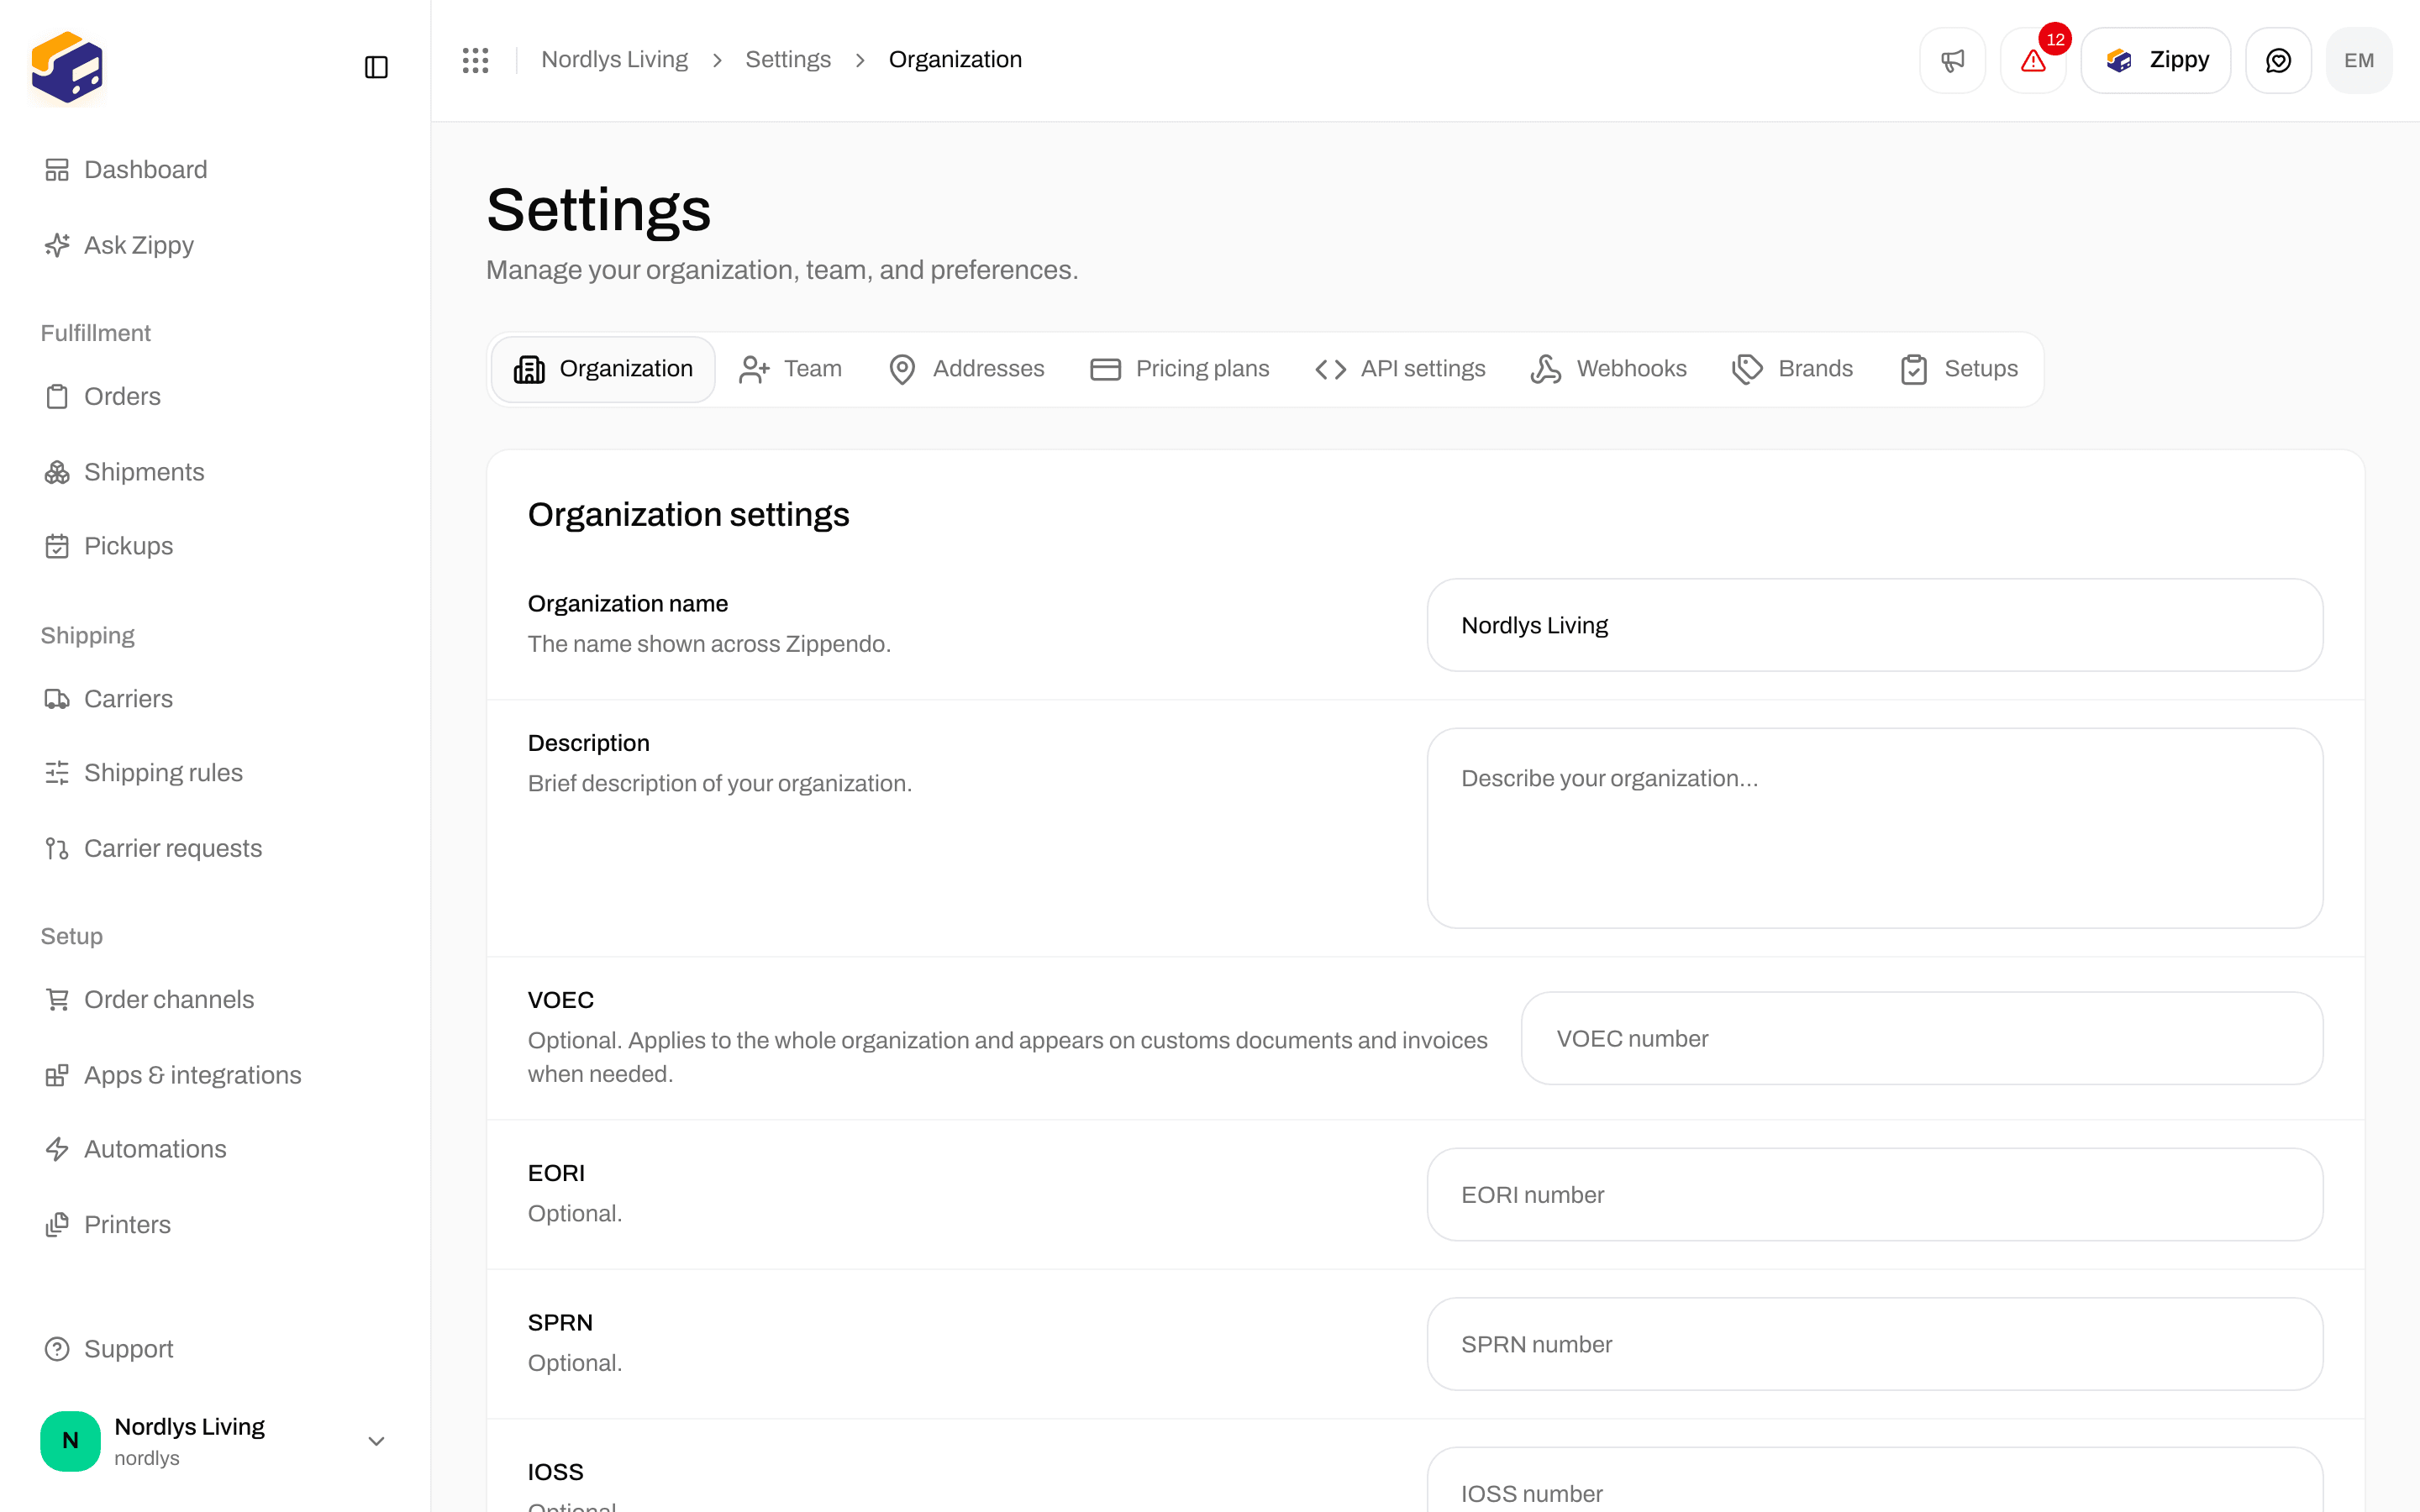The image size is (2420, 1512).
Task: Go to Carriers
Action: (215, 699)
